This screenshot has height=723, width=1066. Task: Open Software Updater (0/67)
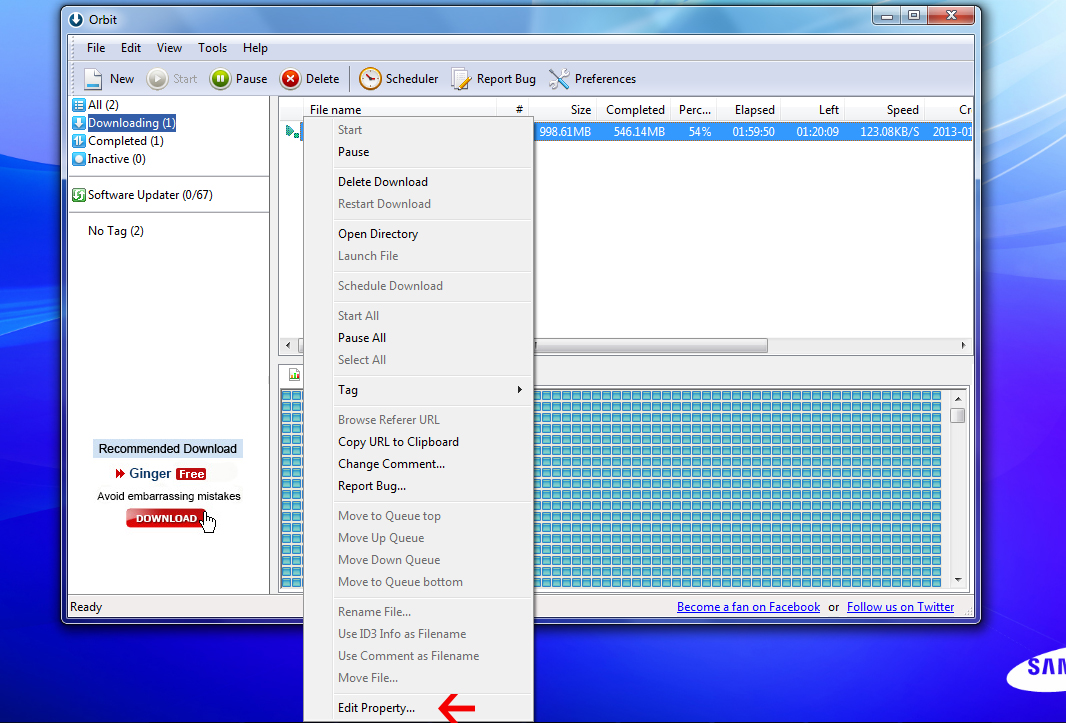coord(150,195)
